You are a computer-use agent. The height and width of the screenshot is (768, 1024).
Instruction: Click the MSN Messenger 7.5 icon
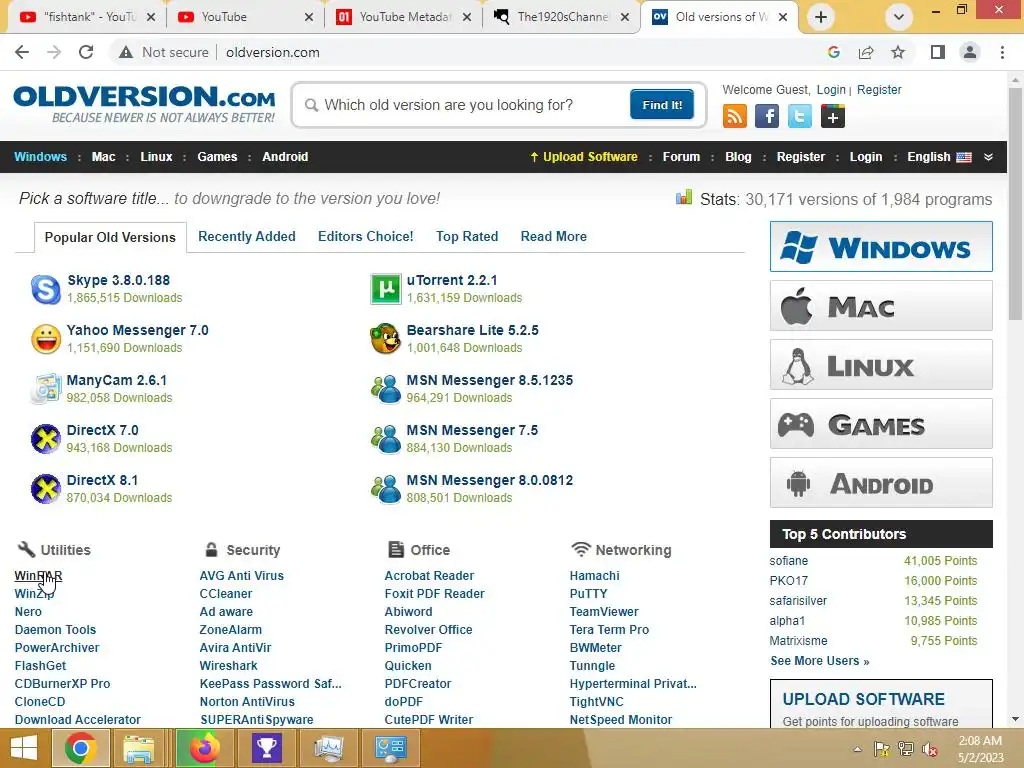pos(386,439)
